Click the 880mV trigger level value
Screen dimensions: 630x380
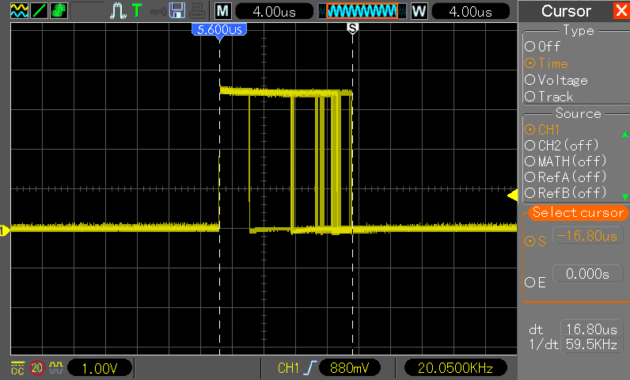point(350,368)
